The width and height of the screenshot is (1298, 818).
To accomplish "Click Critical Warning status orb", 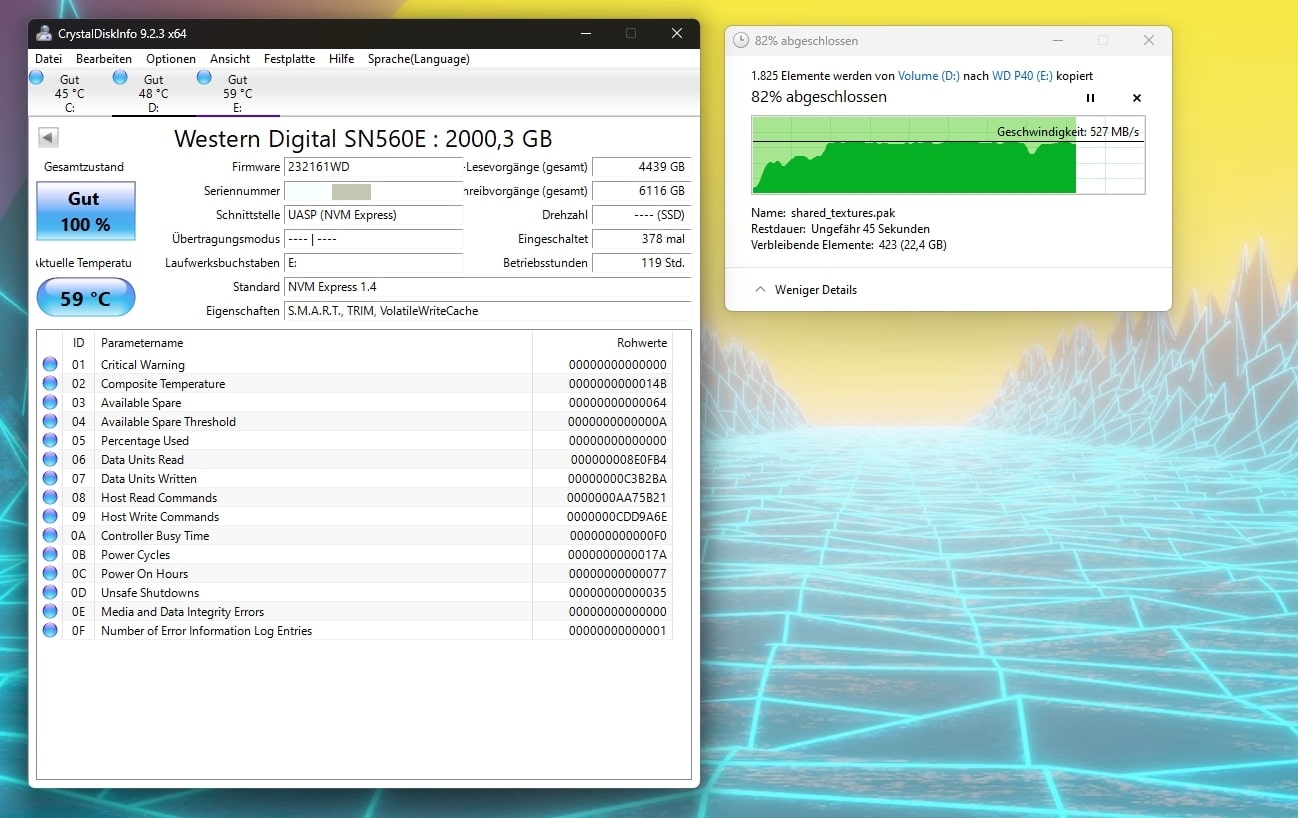I will [50, 365].
